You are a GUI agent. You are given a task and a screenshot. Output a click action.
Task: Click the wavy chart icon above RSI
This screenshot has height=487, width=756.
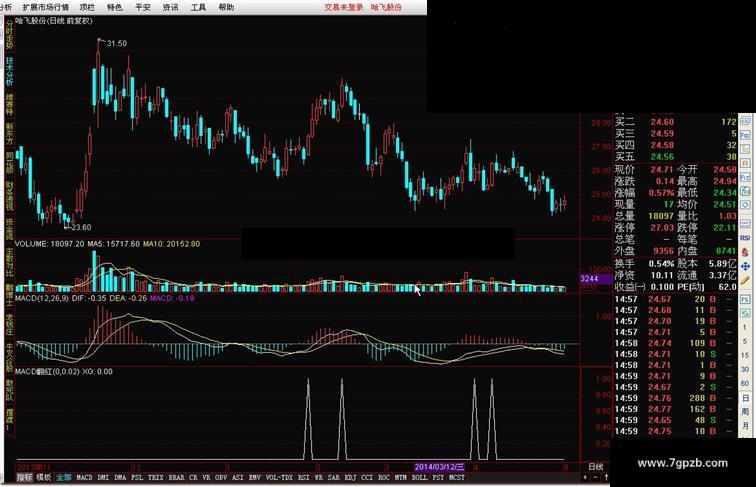[745, 224]
